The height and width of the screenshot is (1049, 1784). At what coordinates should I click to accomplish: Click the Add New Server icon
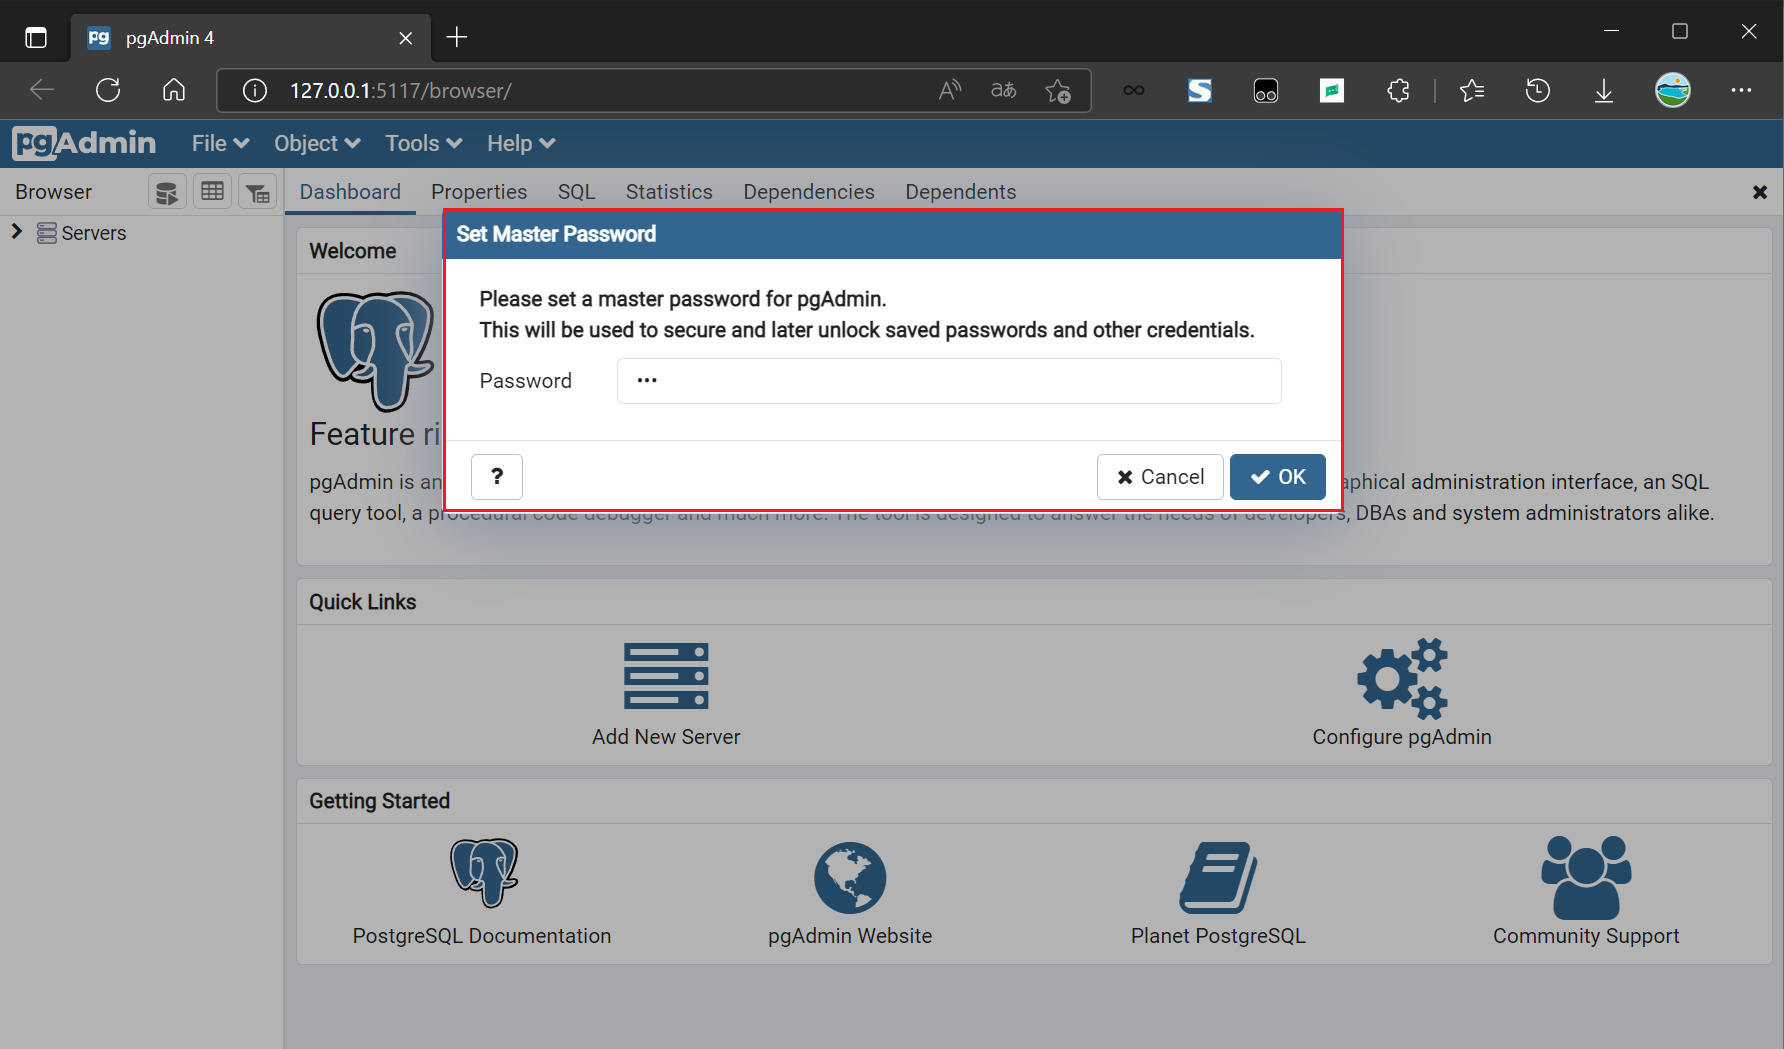tap(666, 676)
